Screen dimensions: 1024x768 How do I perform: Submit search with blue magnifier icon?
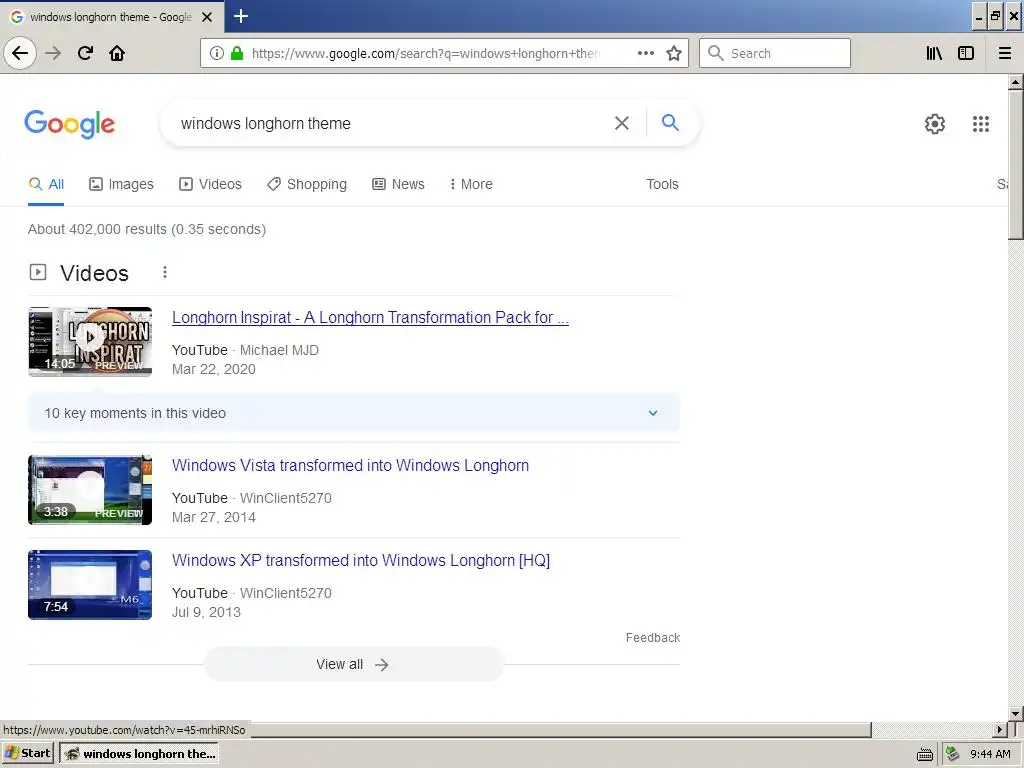pyautogui.click(x=670, y=122)
